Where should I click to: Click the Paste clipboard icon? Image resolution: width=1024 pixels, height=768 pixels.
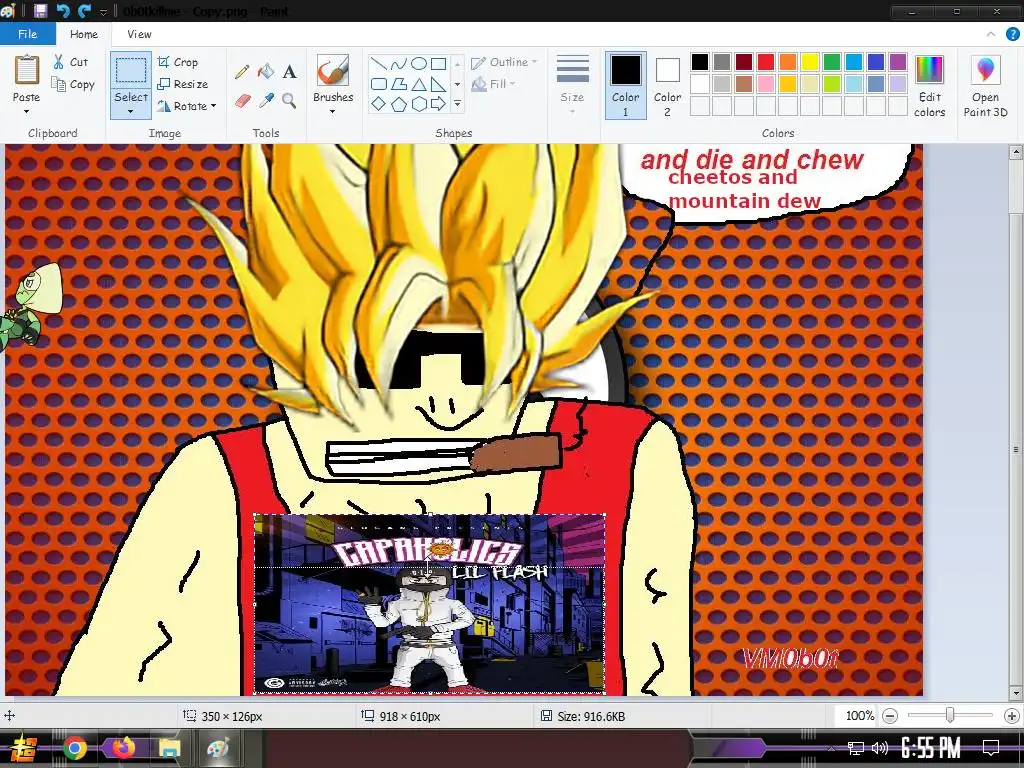click(x=27, y=70)
